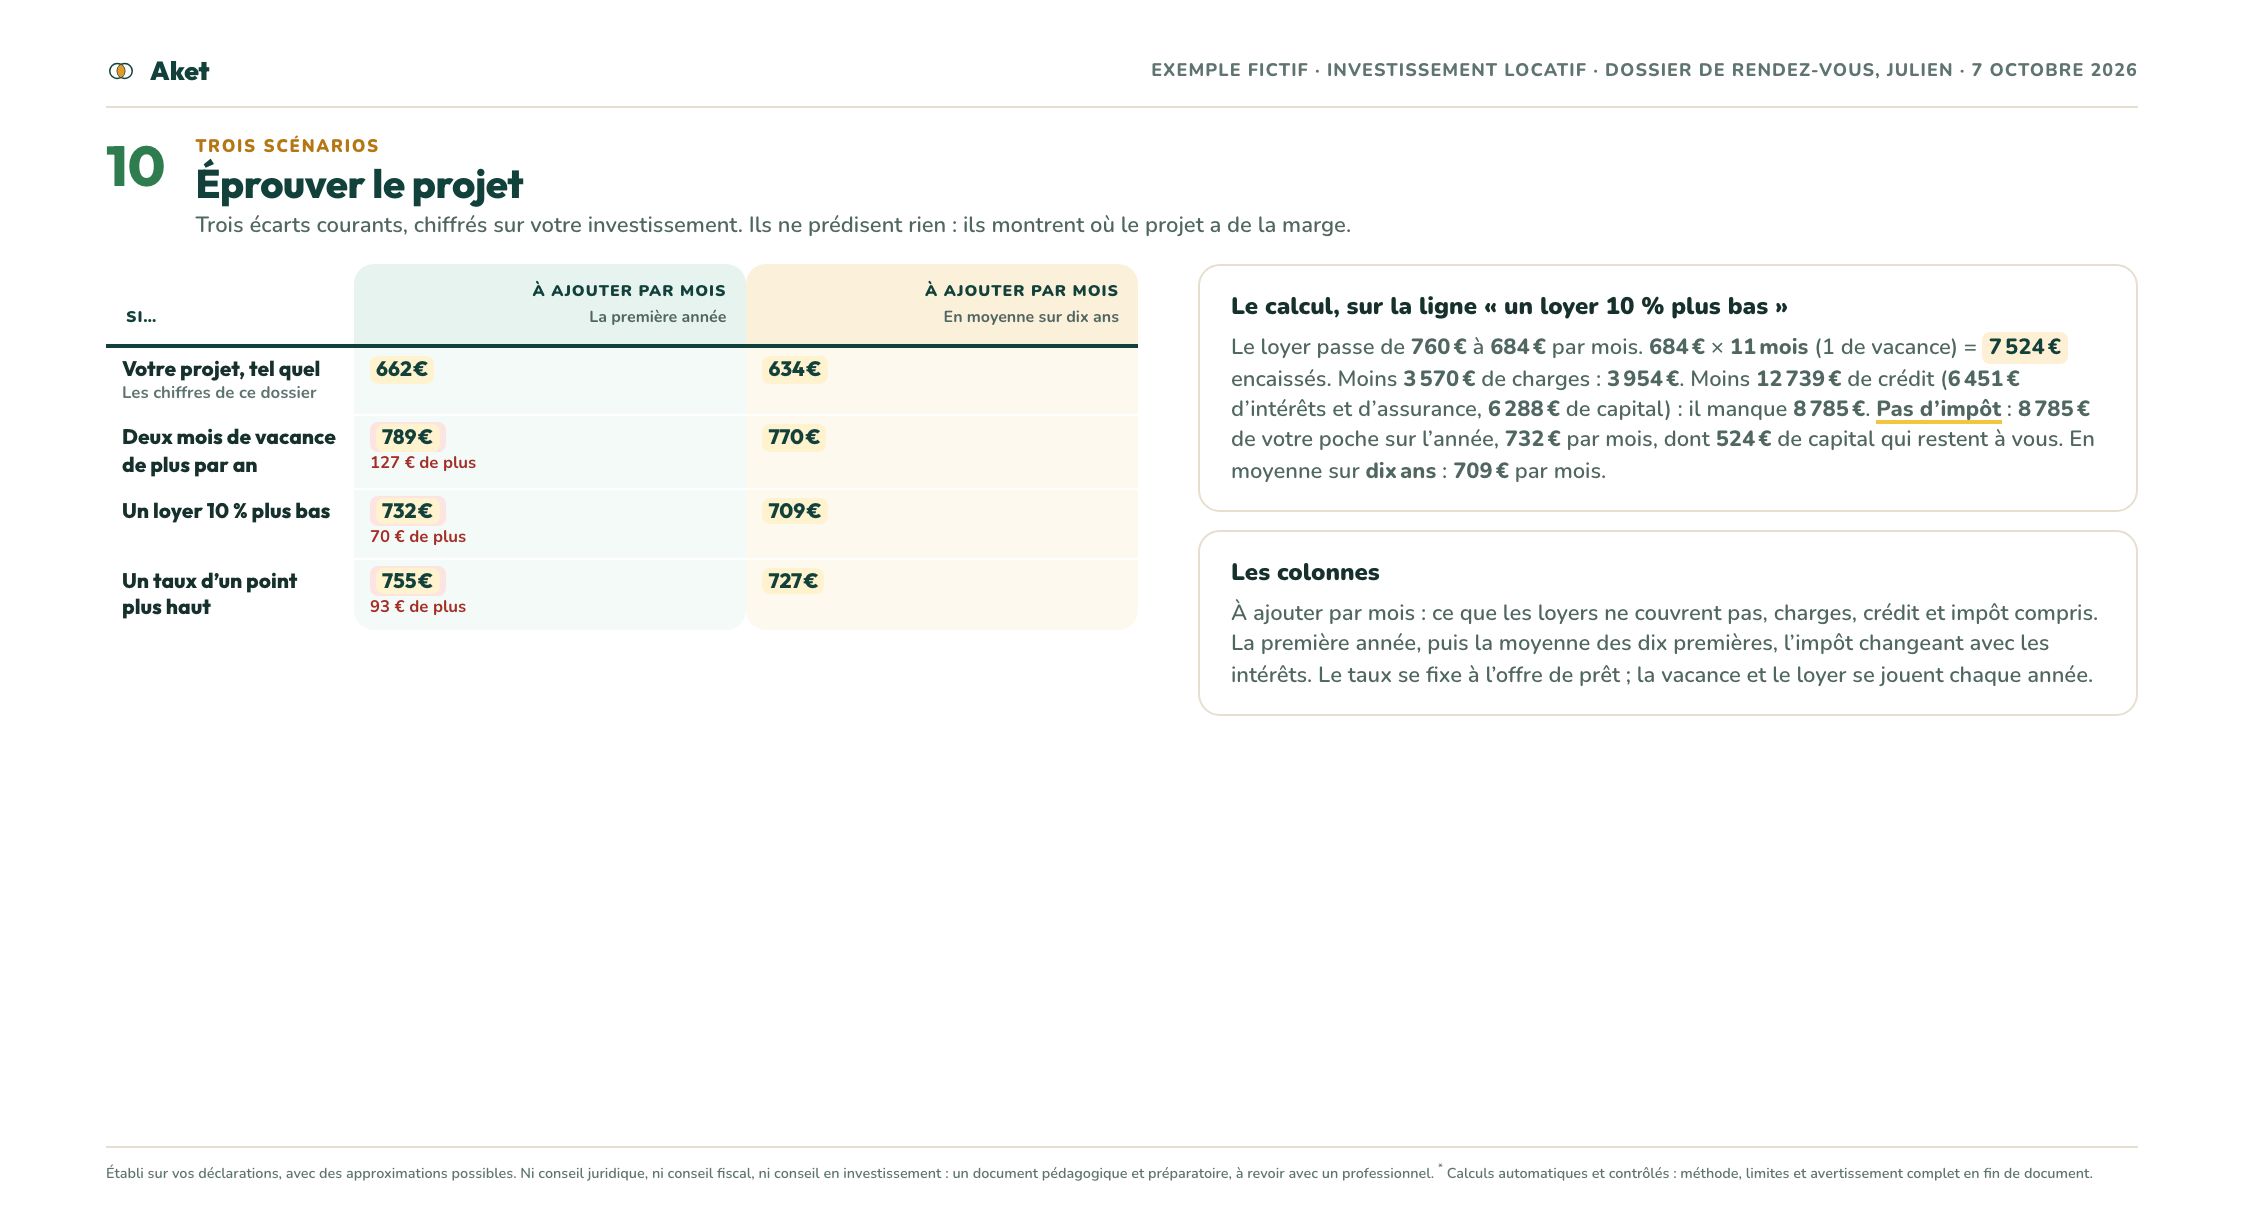Click the 662€ first-year value
2244x1232 pixels.
[x=402, y=369]
